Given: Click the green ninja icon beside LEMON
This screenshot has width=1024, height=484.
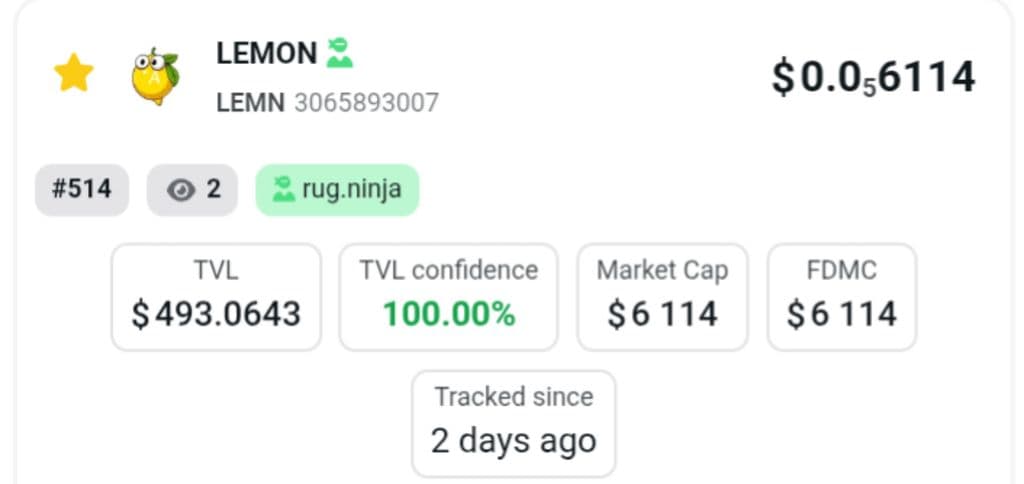Looking at the screenshot, I should [x=340, y=52].
